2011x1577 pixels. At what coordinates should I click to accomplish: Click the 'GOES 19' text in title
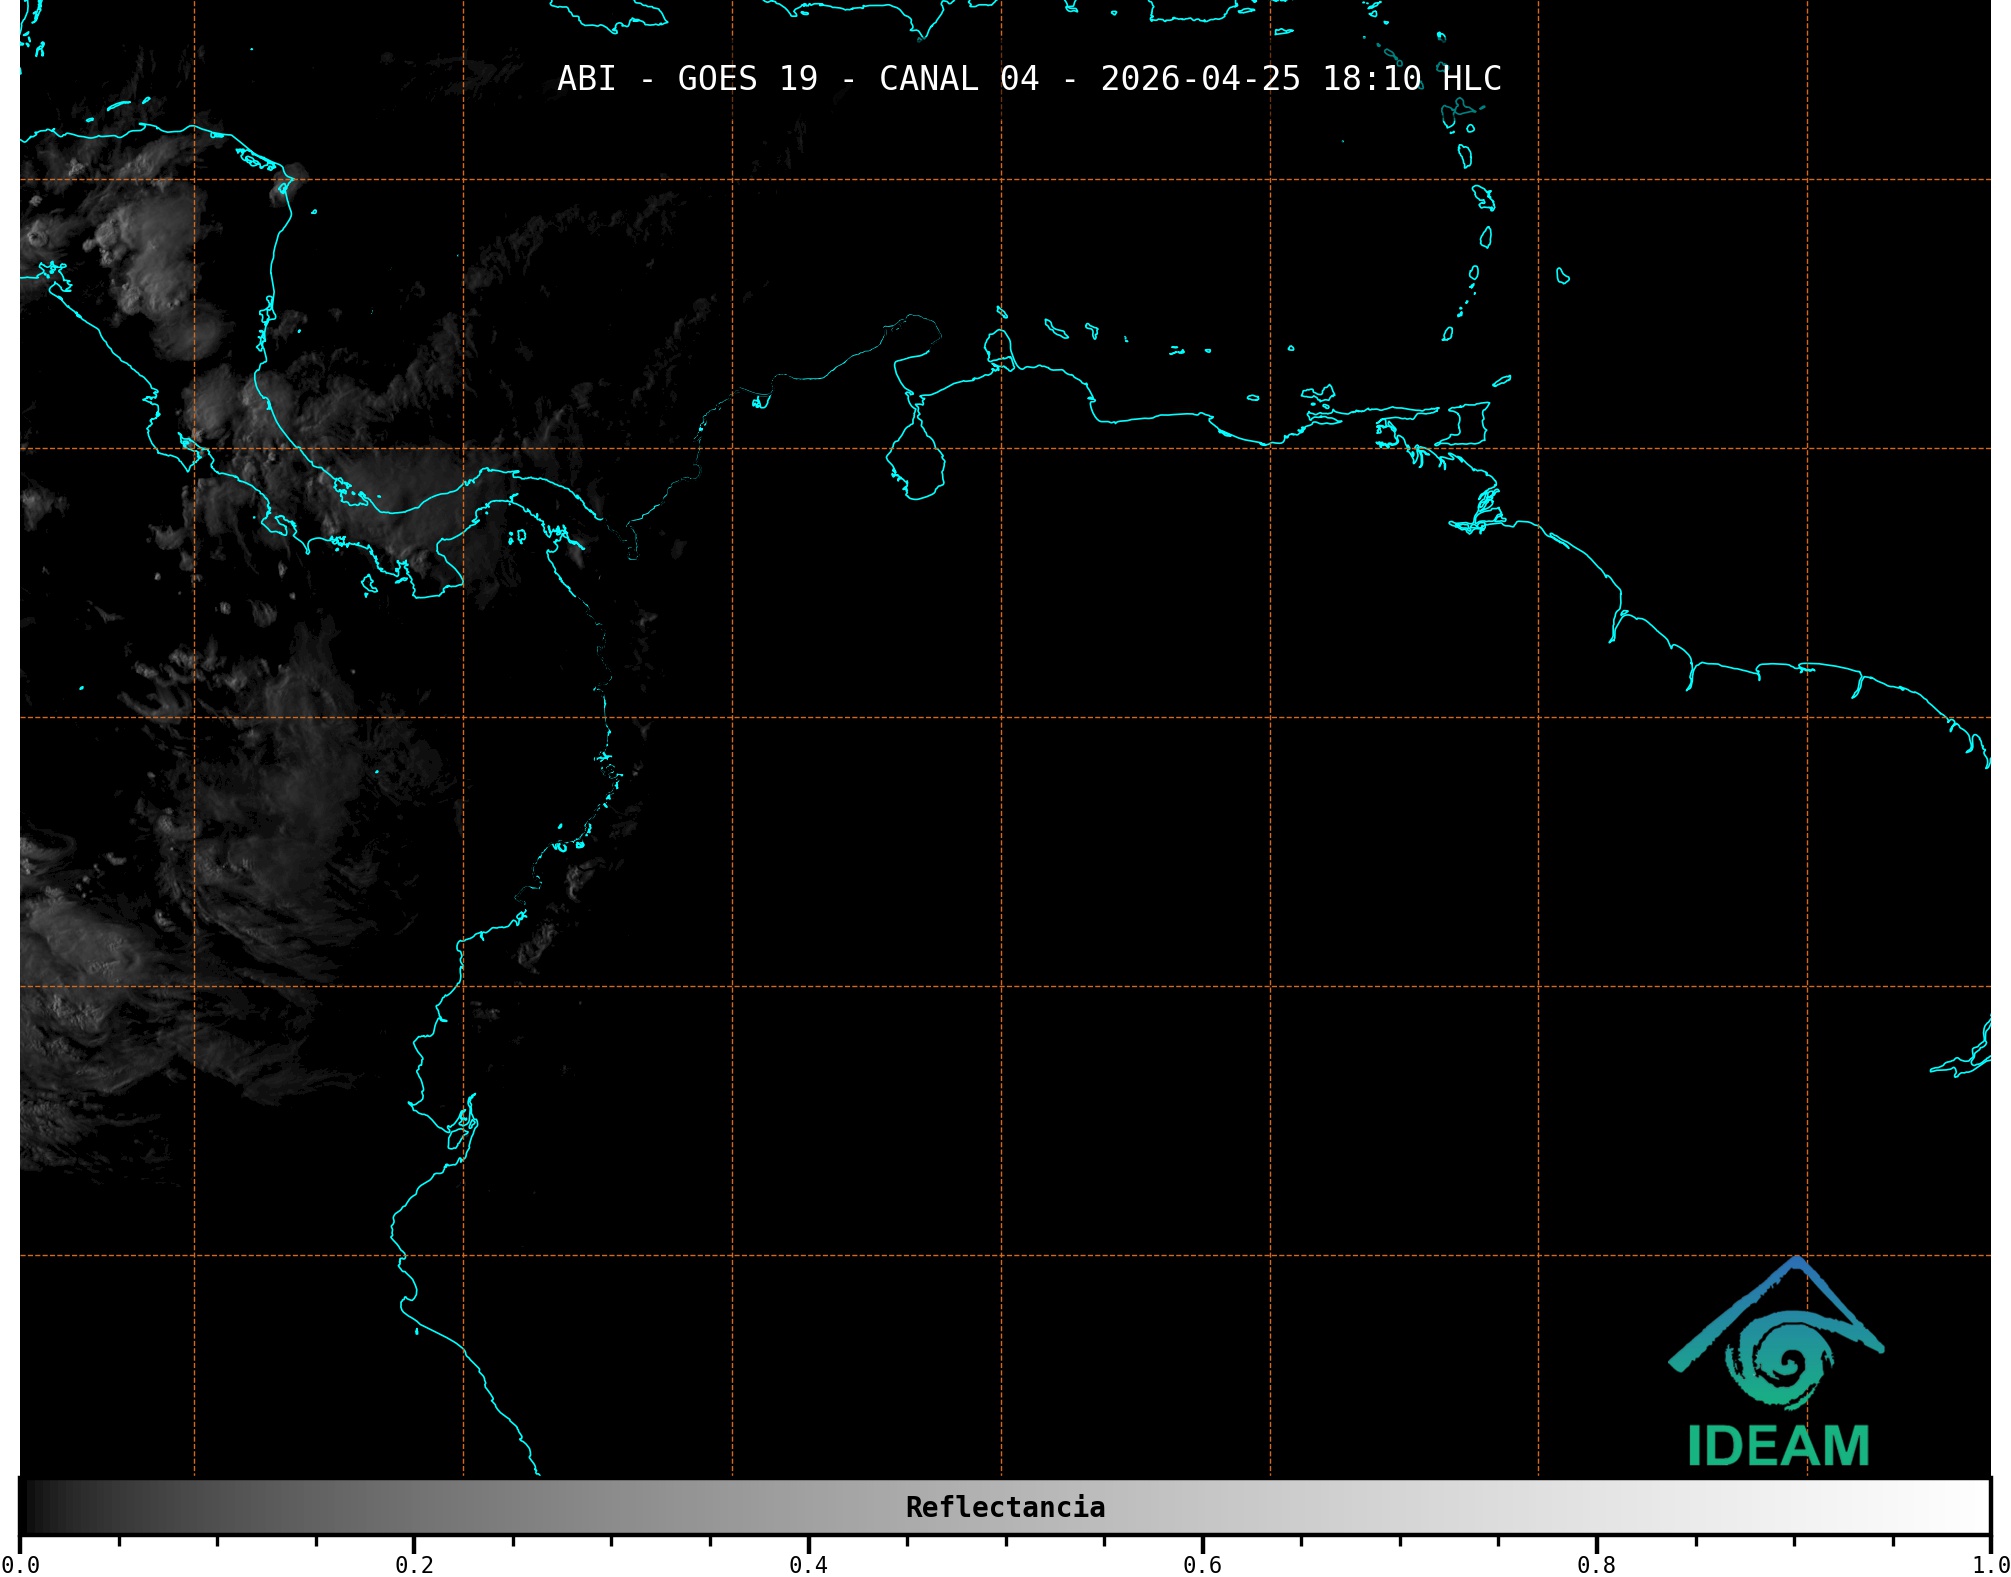tap(747, 79)
